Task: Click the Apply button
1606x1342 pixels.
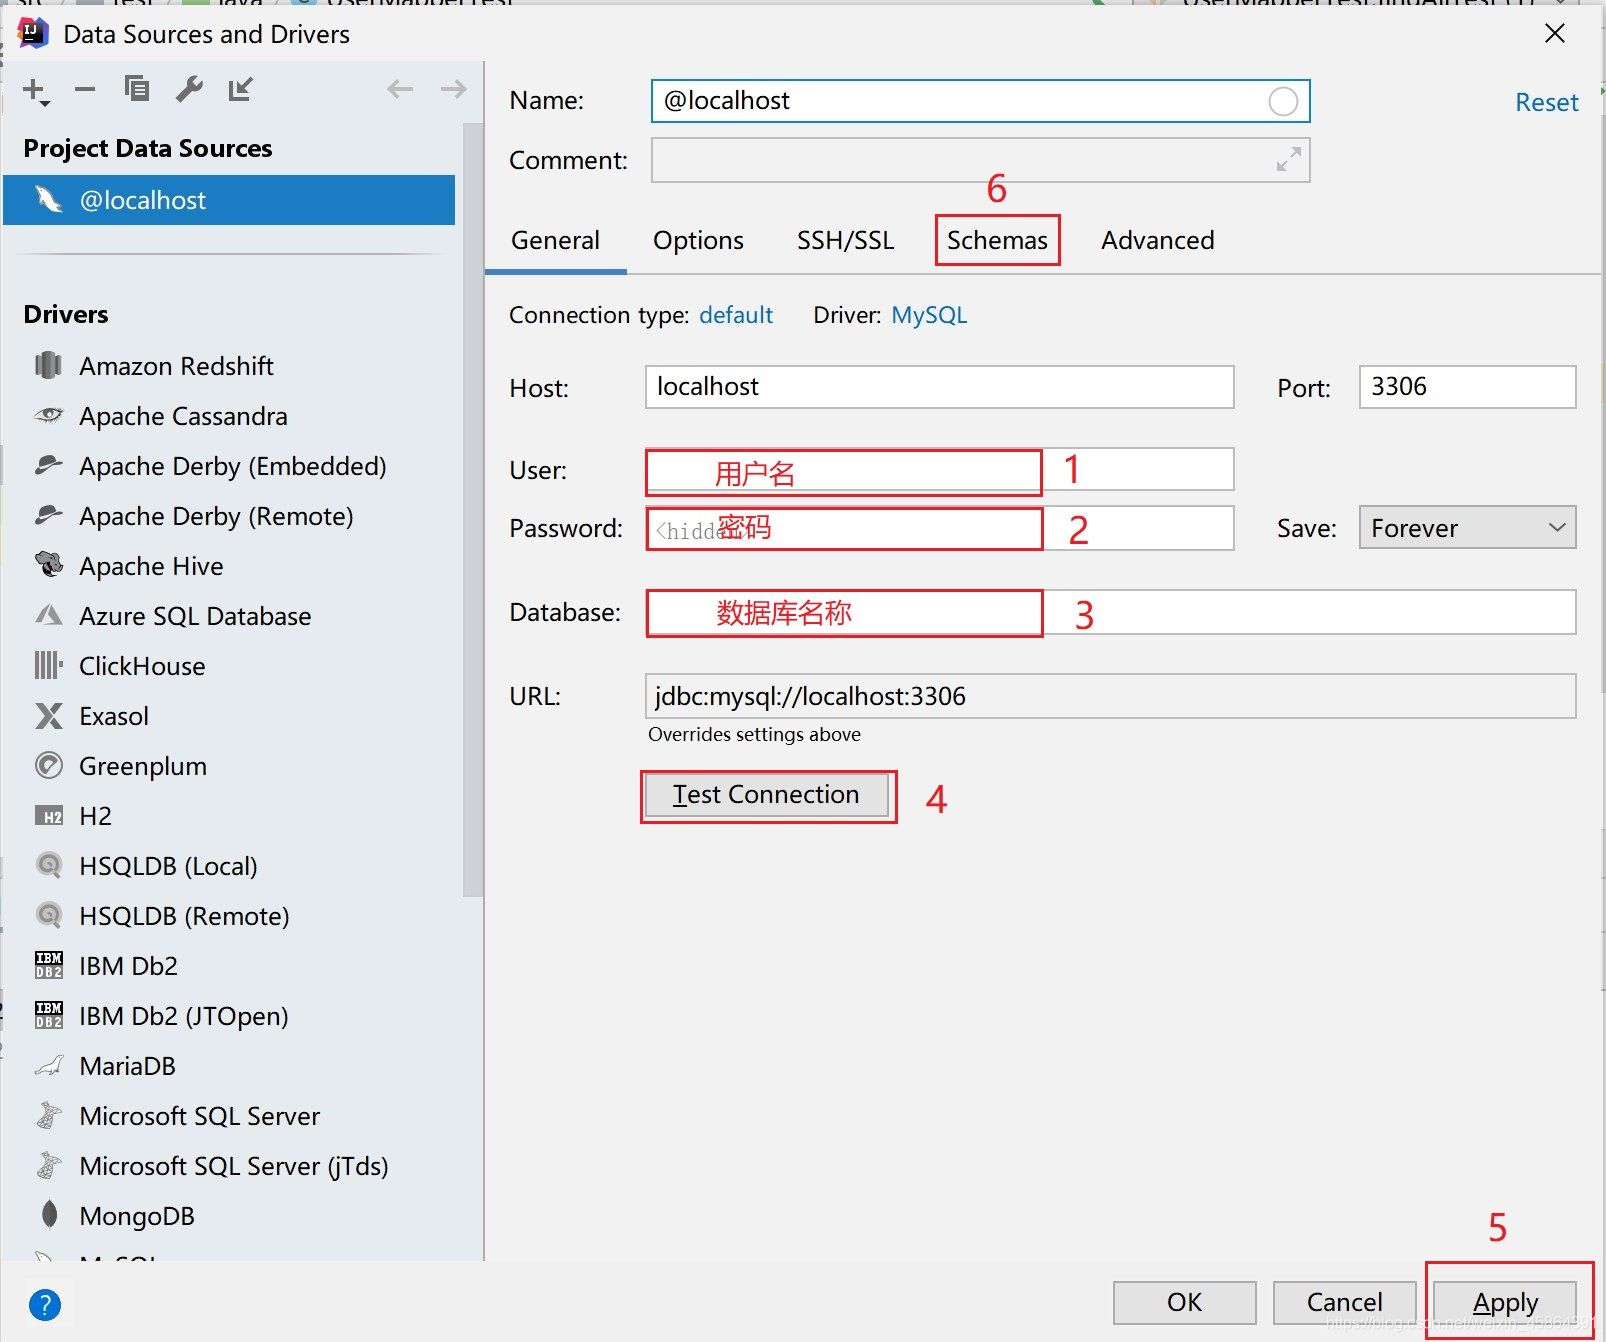Action: [1505, 1302]
